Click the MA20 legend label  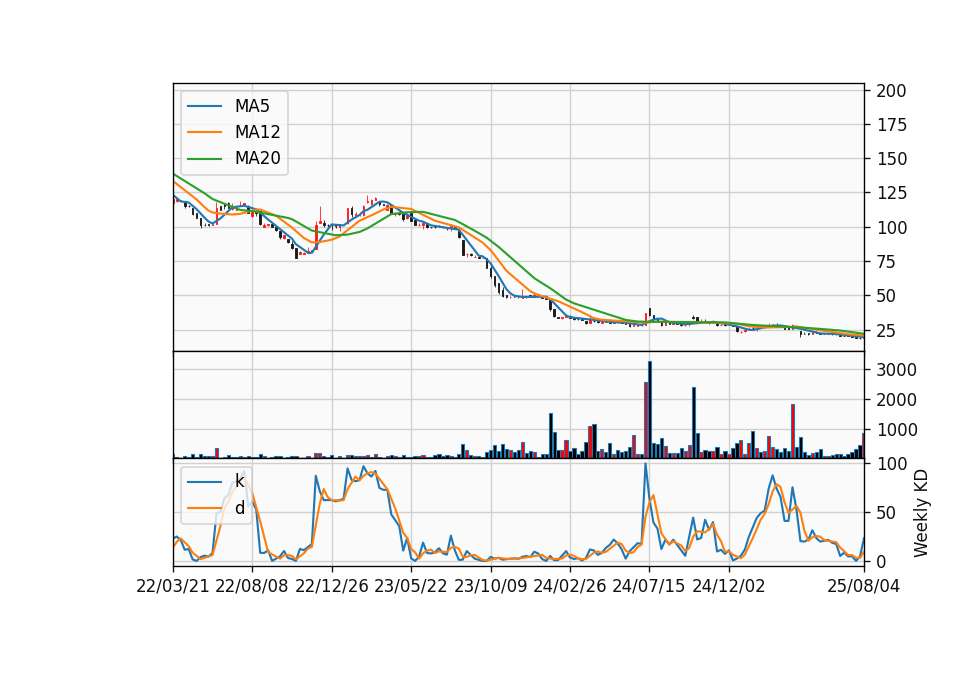[x=257, y=158]
